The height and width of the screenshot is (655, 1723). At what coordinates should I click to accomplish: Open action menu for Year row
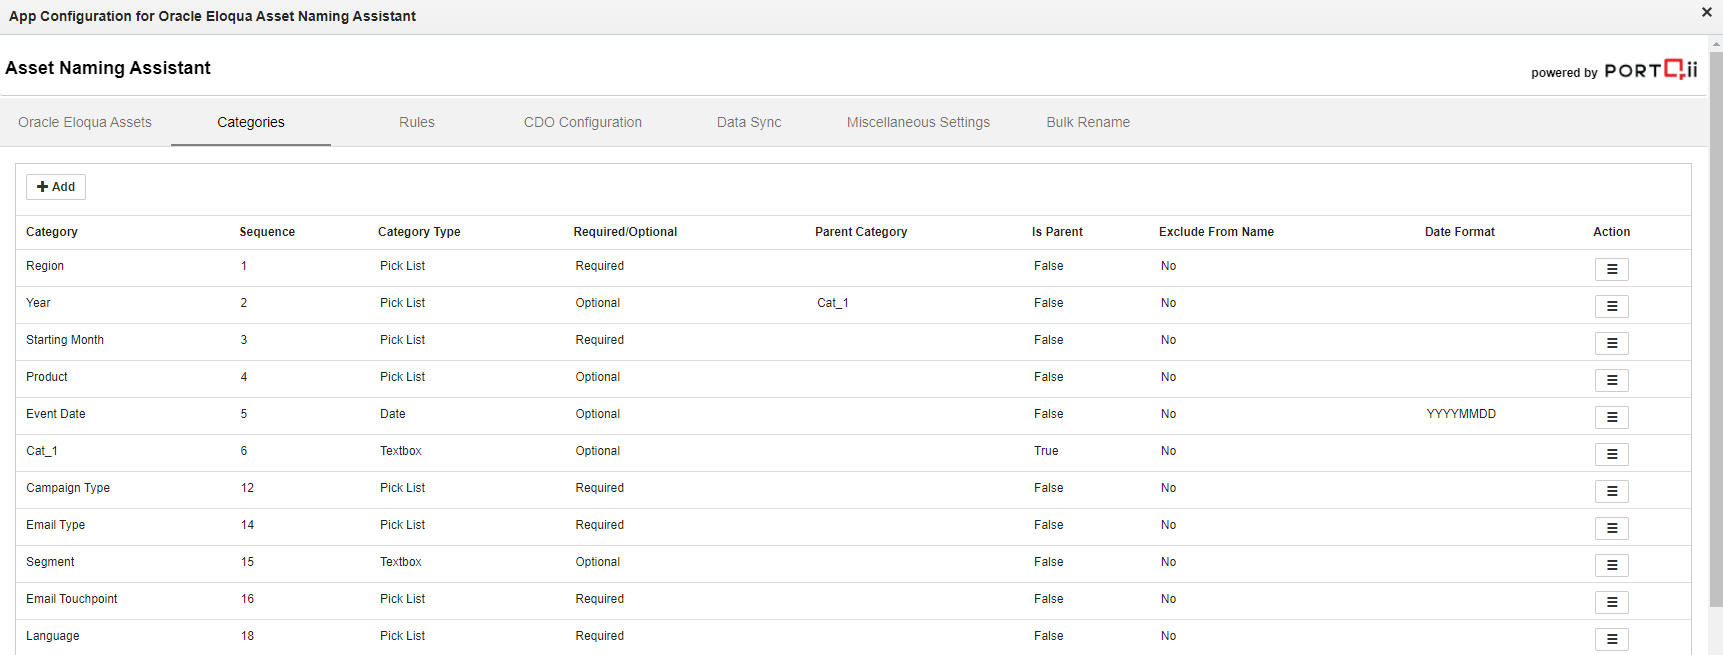(x=1611, y=306)
